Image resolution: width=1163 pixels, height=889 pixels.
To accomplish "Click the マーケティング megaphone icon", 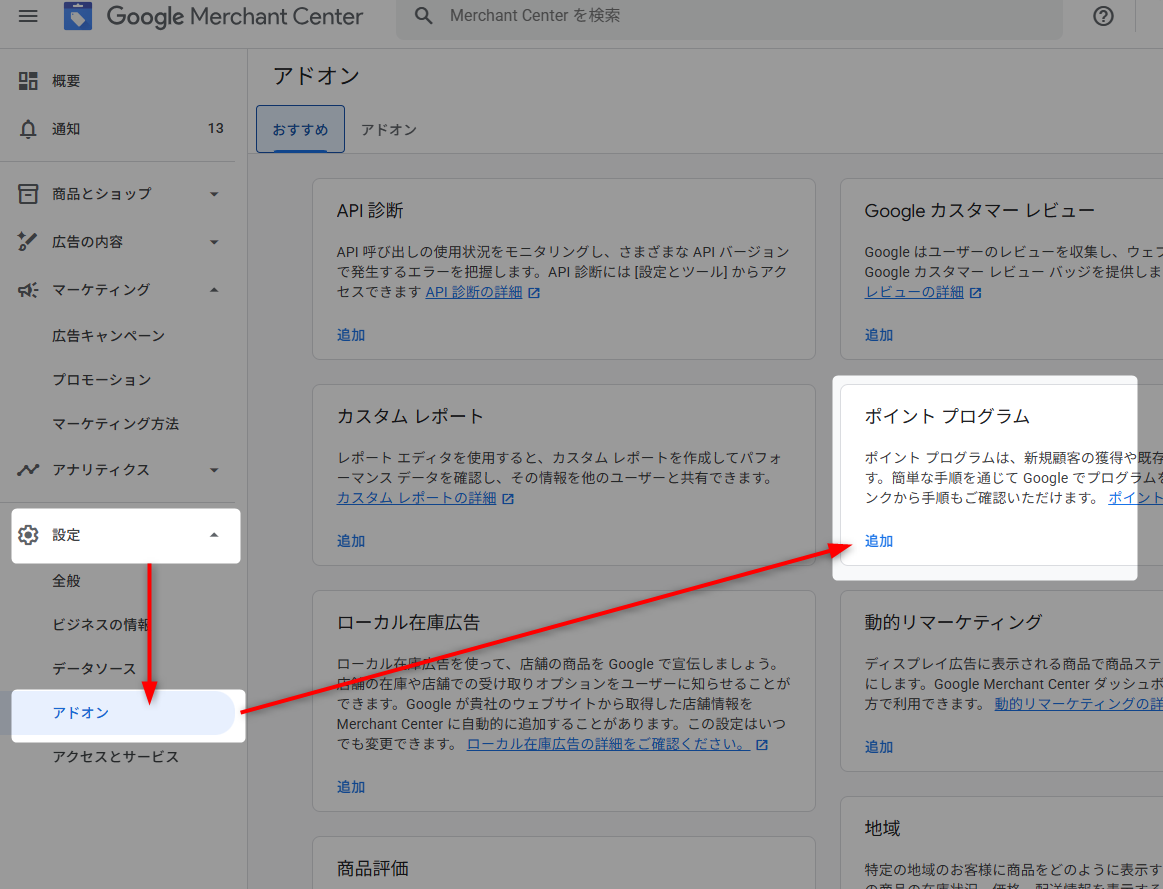I will click(x=28, y=290).
